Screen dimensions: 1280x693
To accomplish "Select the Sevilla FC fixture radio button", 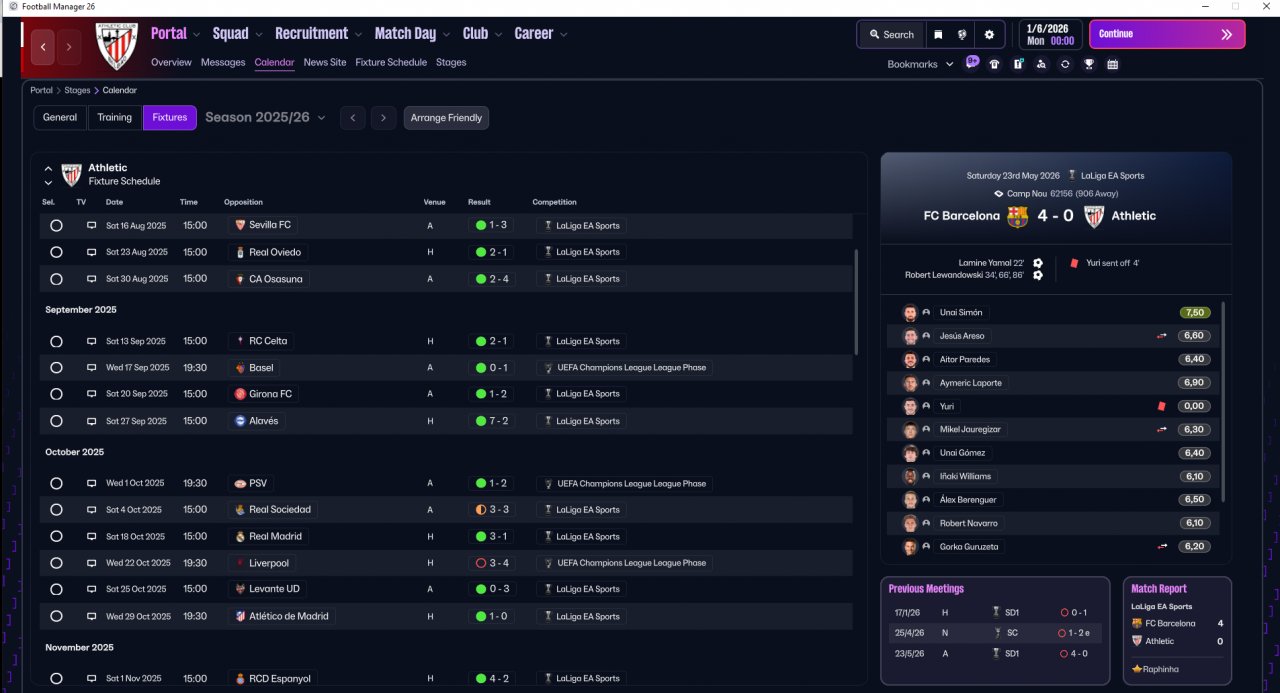I will (56, 226).
